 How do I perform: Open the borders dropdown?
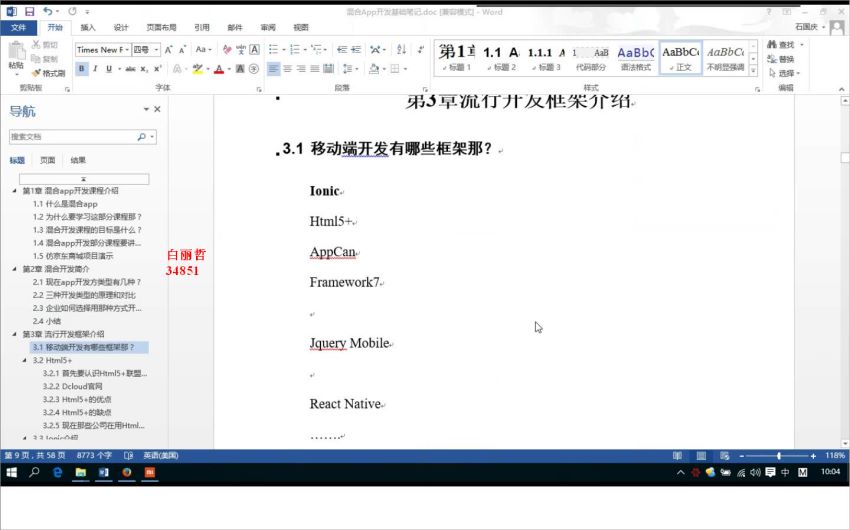[405, 69]
